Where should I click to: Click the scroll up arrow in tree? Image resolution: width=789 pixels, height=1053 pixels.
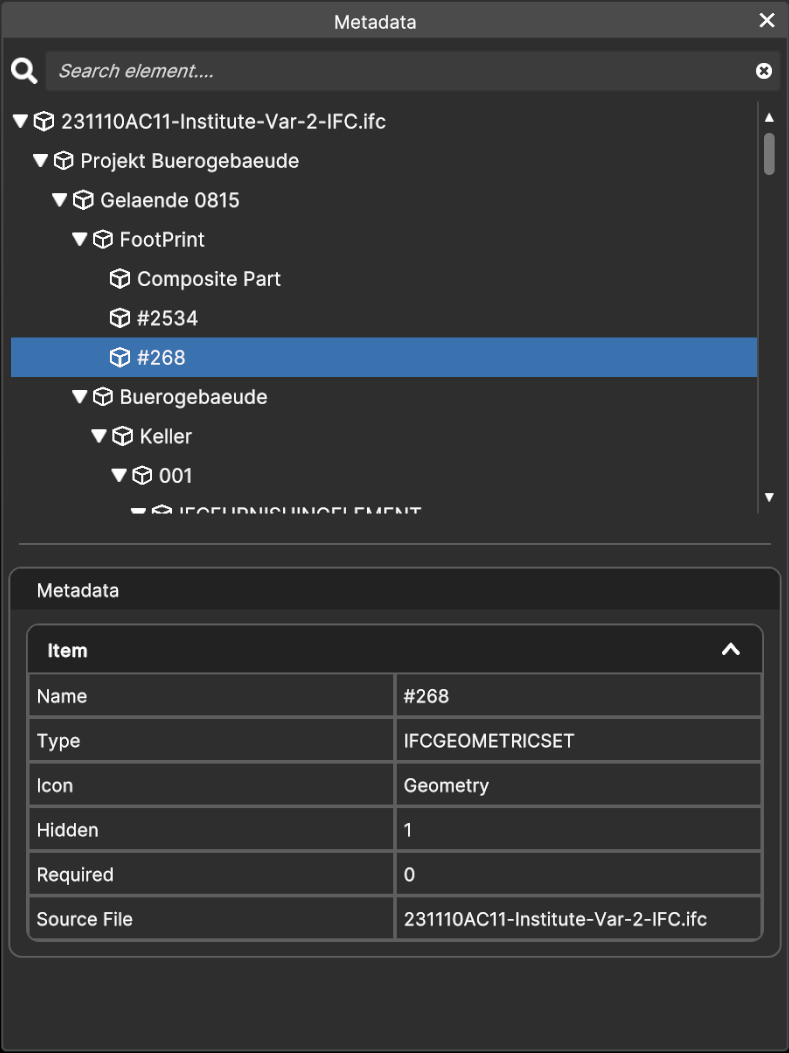pos(769,118)
